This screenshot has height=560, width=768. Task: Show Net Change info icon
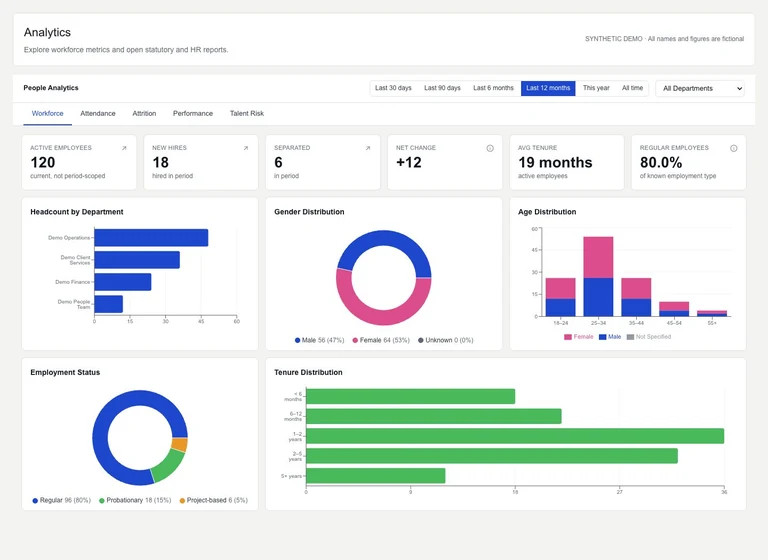click(x=490, y=148)
